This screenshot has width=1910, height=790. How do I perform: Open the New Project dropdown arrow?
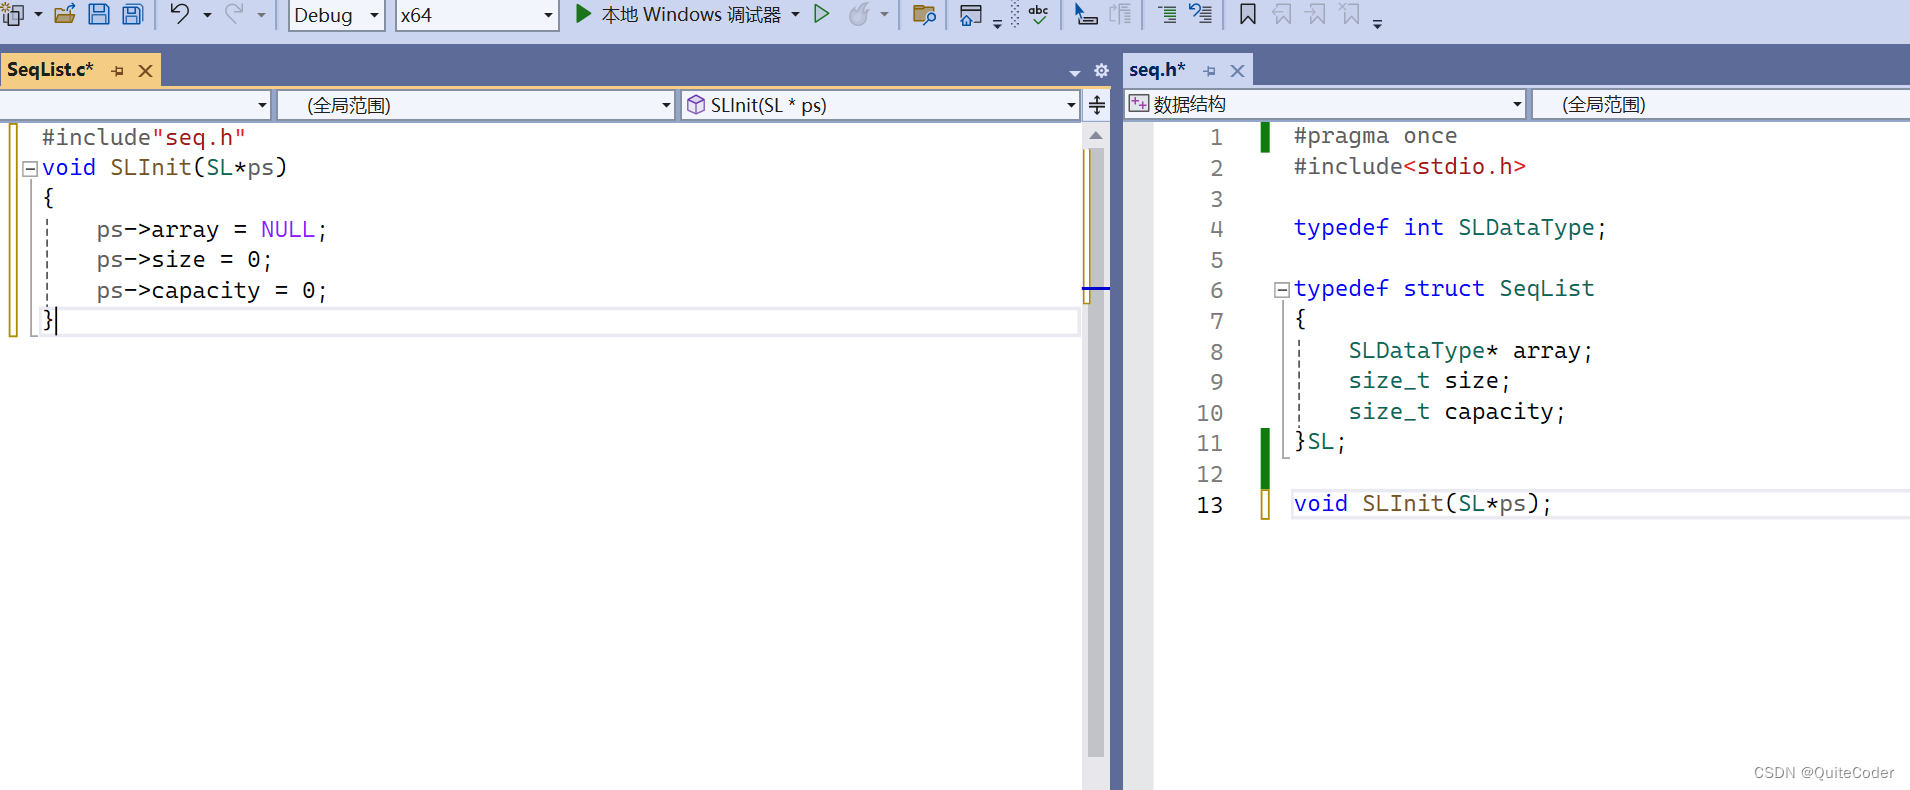(39, 15)
